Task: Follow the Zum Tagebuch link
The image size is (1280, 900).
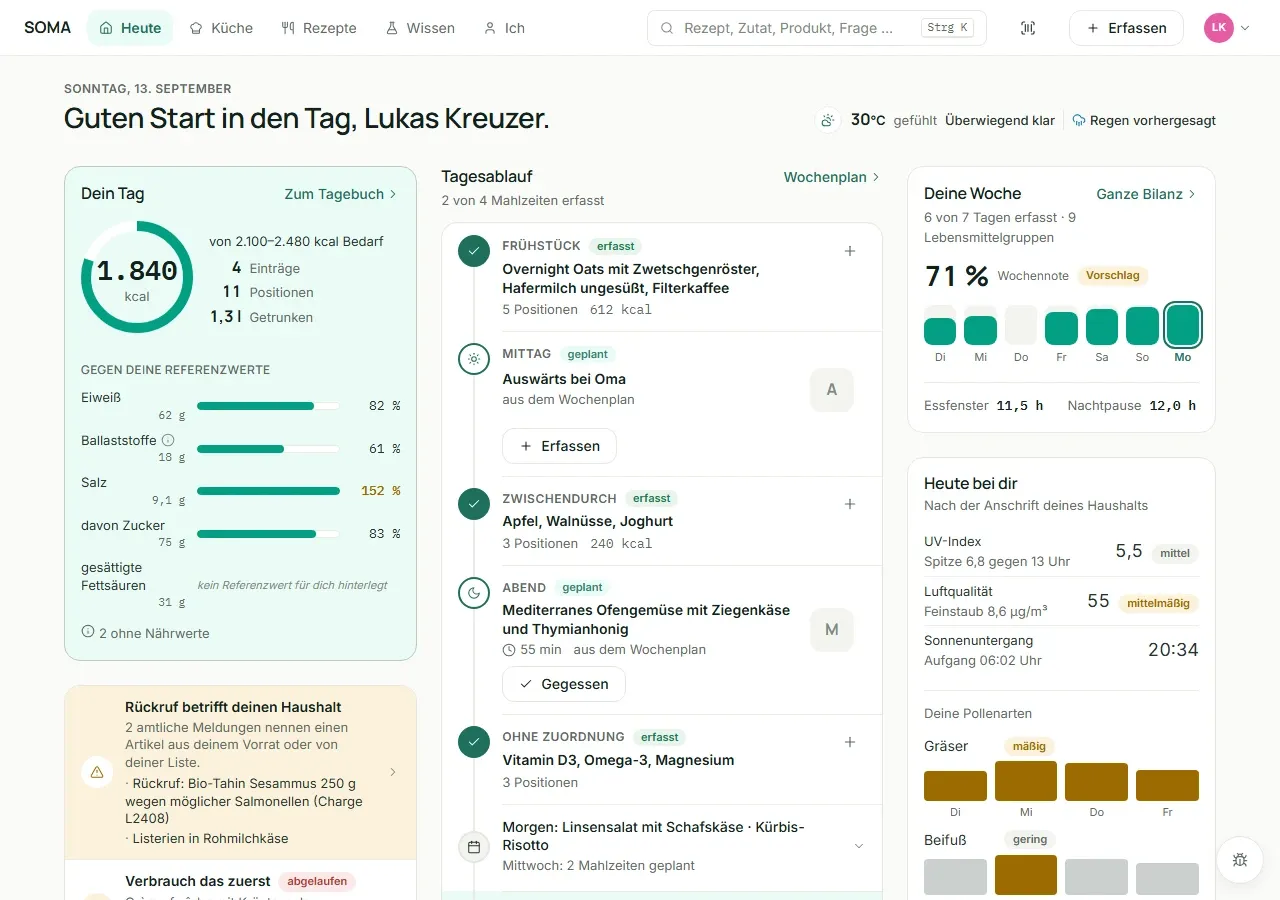Action: click(x=341, y=194)
